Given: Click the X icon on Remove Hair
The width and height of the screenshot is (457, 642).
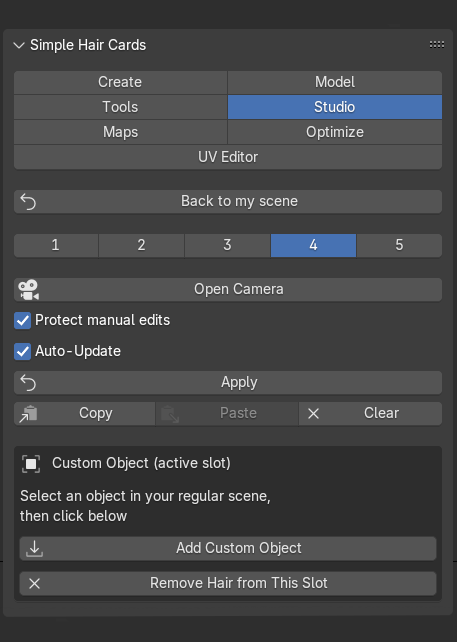Looking at the screenshot, I should point(34,584).
